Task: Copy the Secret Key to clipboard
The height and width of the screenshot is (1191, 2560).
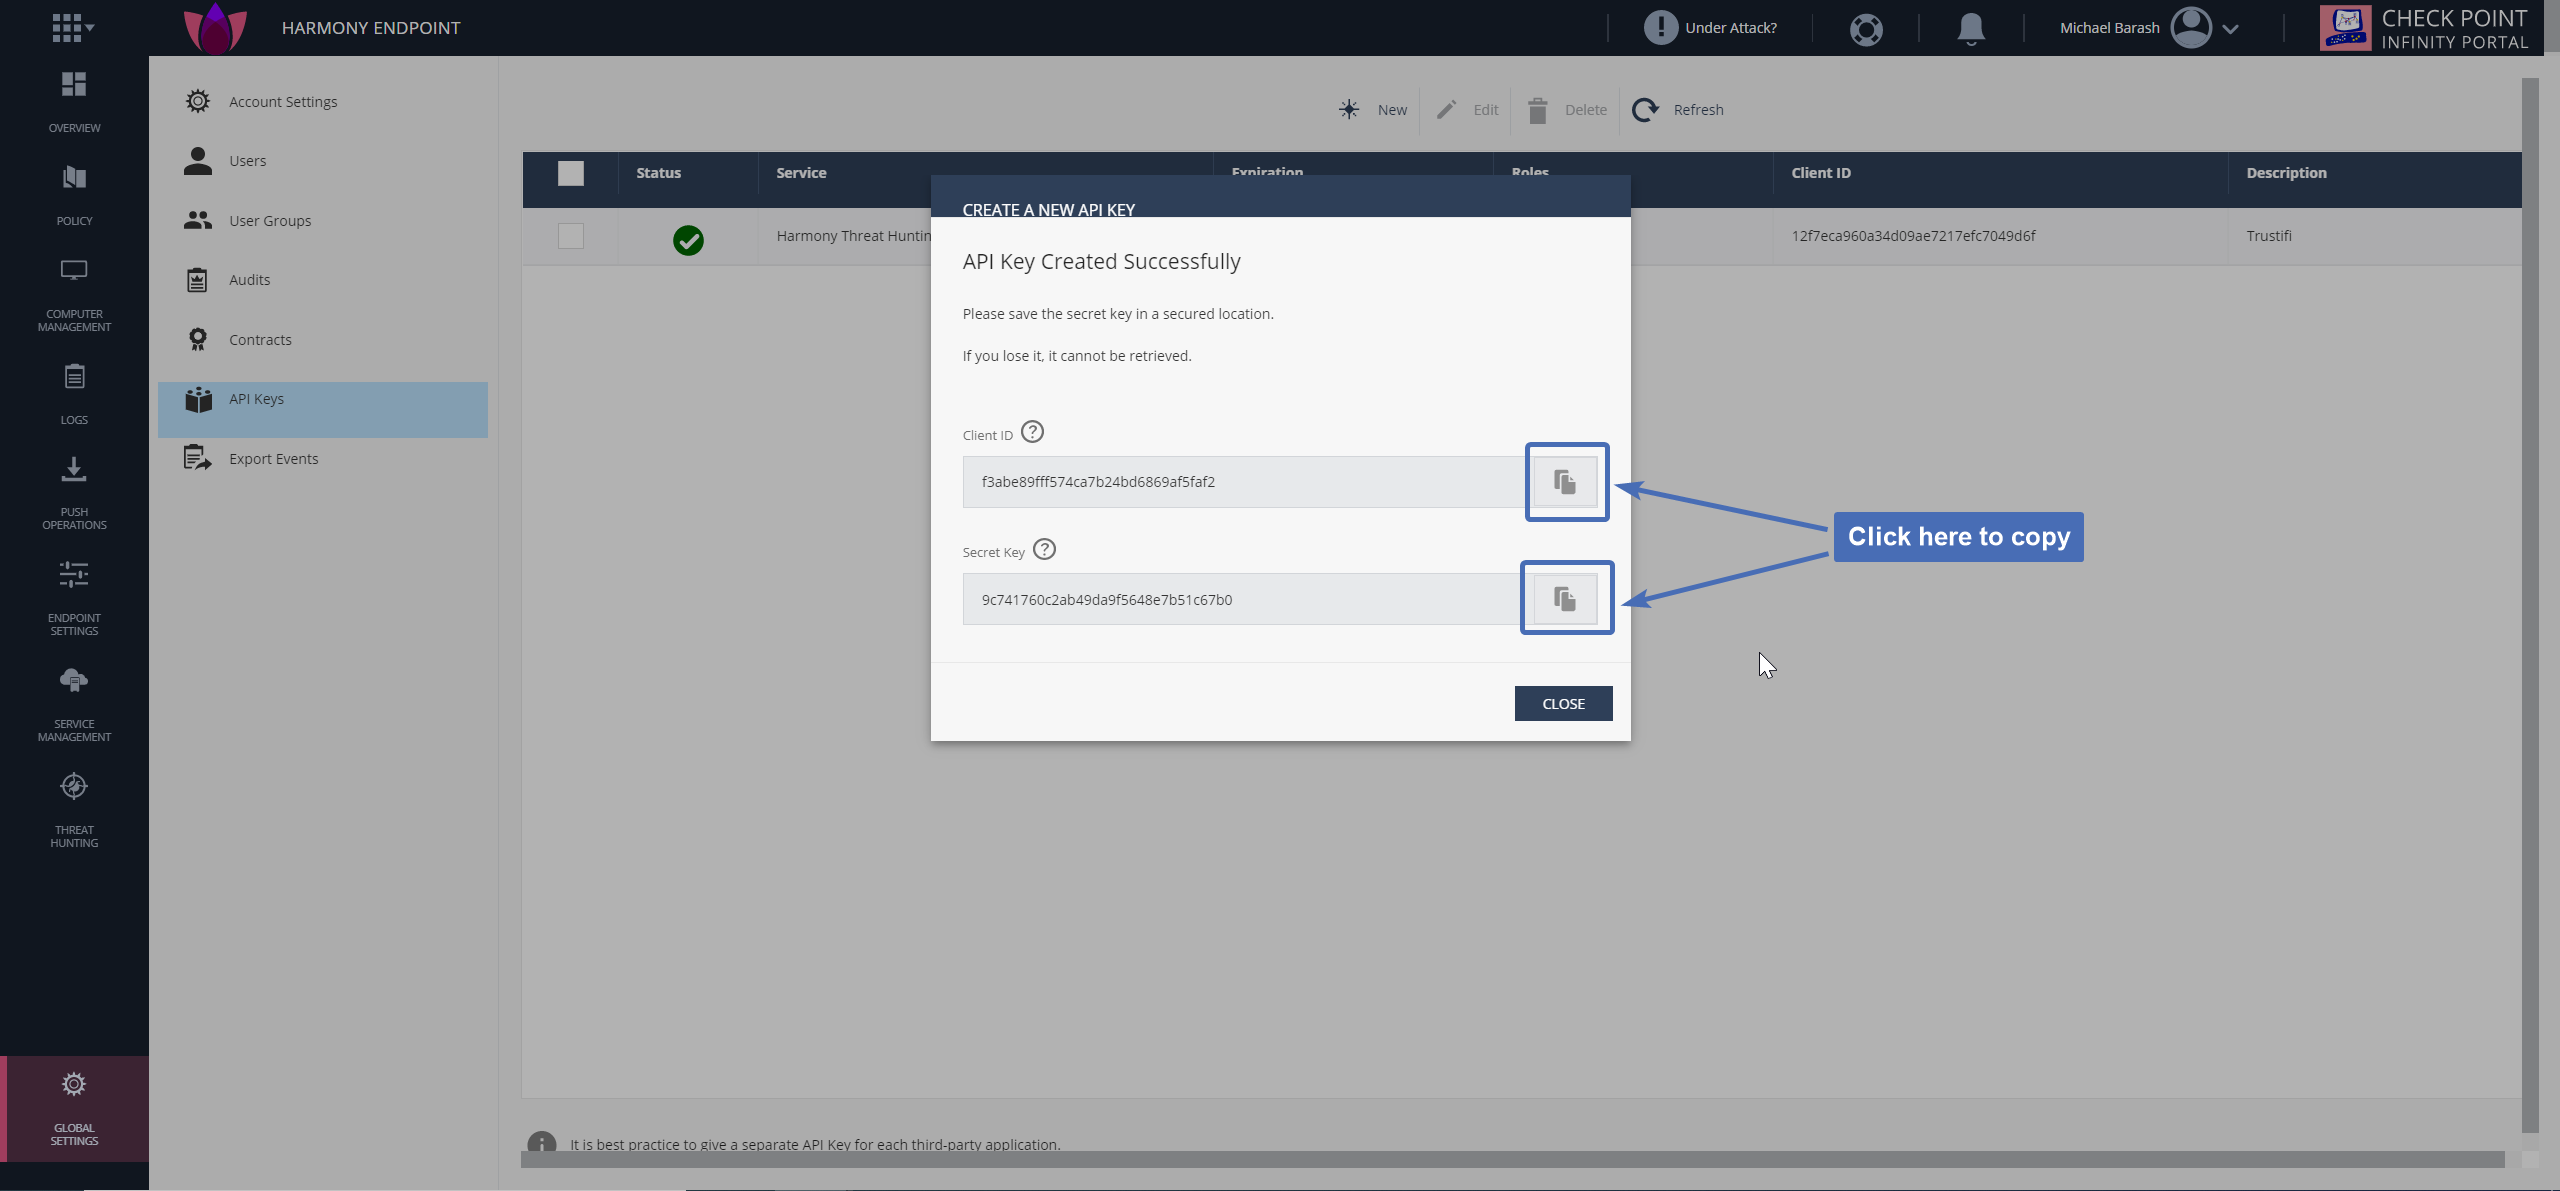Action: (1565, 599)
